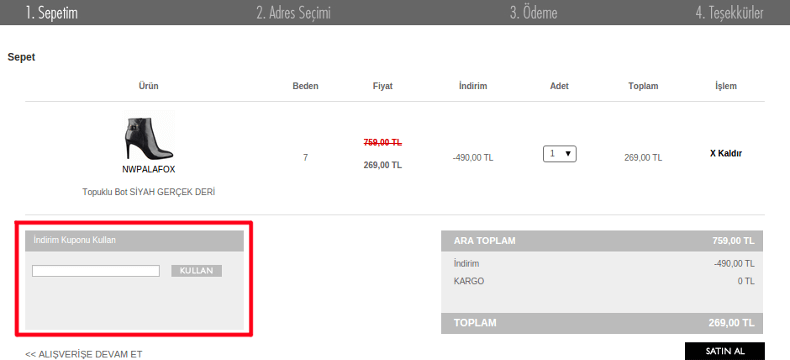Click the ARA TOPLAM summary row
The height and width of the screenshot is (360, 790).
click(x=602, y=241)
